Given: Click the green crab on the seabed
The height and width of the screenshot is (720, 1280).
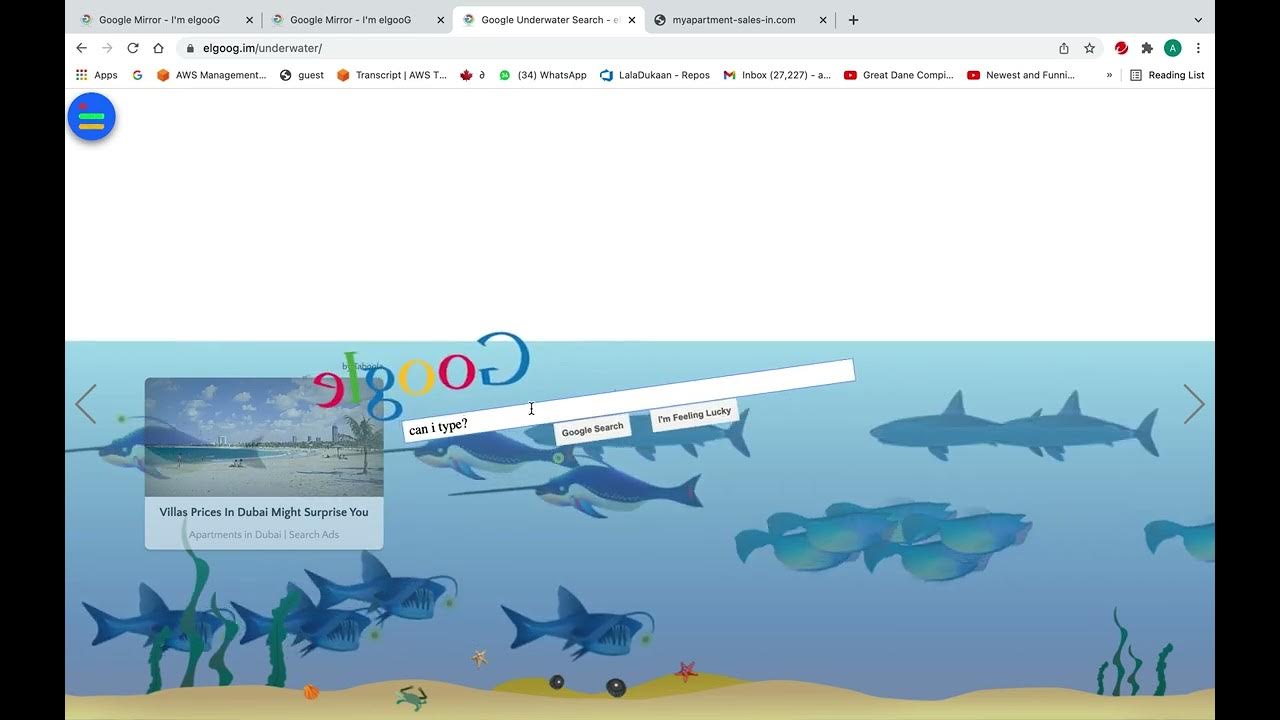Looking at the screenshot, I should (411, 697).
